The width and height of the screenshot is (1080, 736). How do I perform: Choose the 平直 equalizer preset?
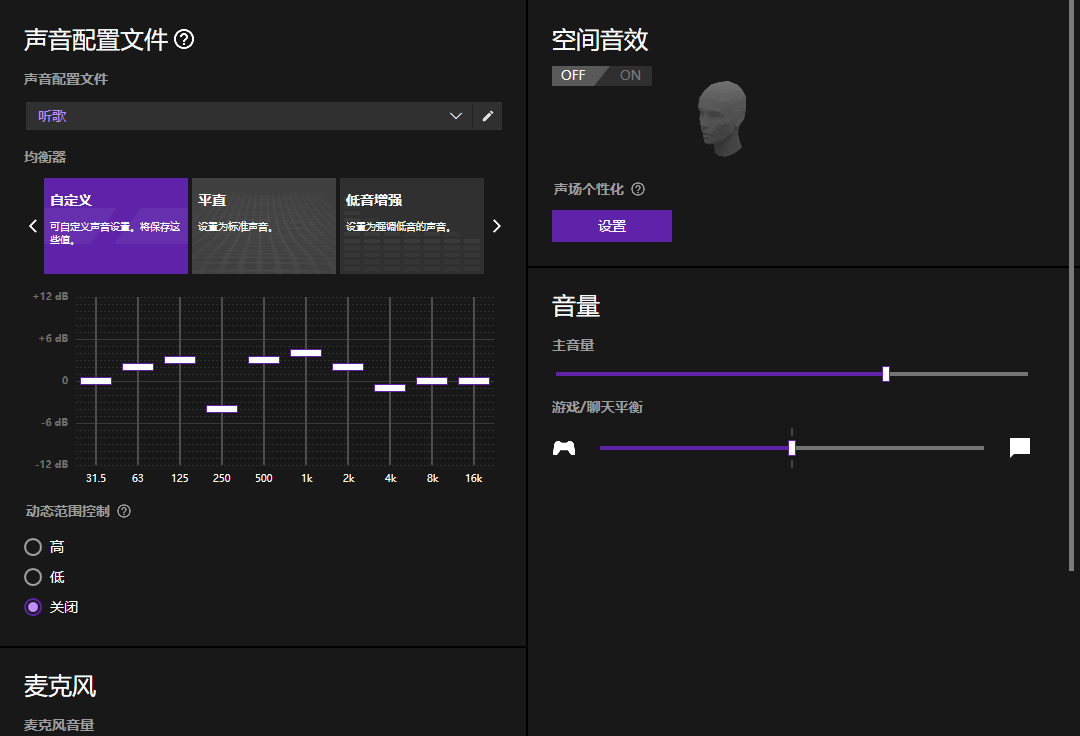tap(264, 226)
